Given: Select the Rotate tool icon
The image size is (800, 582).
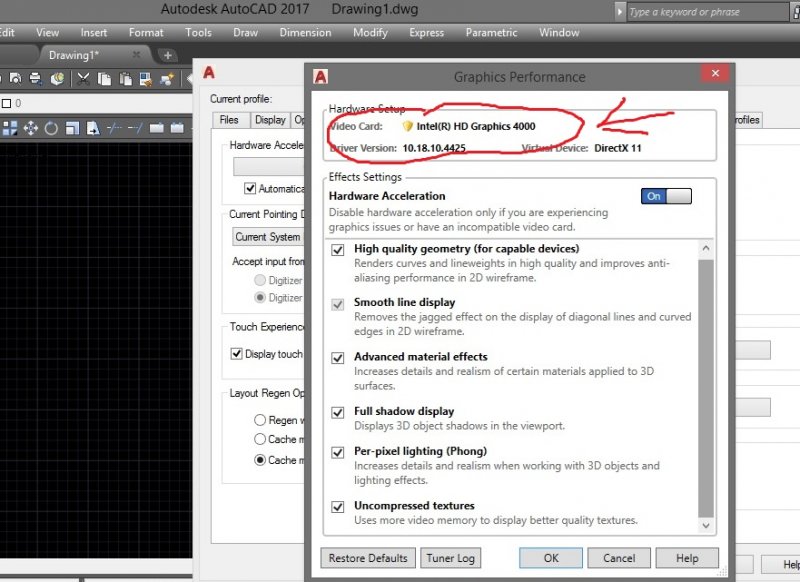Looking at the screenshot, I should tap(51, 128).
